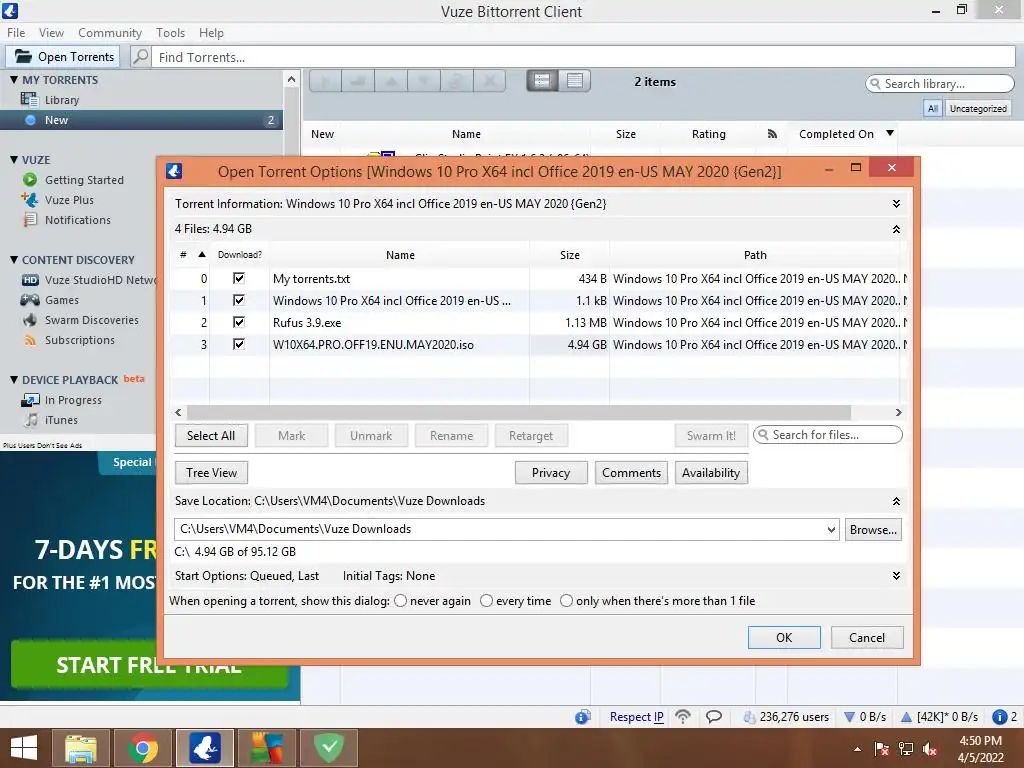Image resolution: width=1024 pixels, height=768 pixels.
Task: Open the Community menu
Action: coord(110,33)
